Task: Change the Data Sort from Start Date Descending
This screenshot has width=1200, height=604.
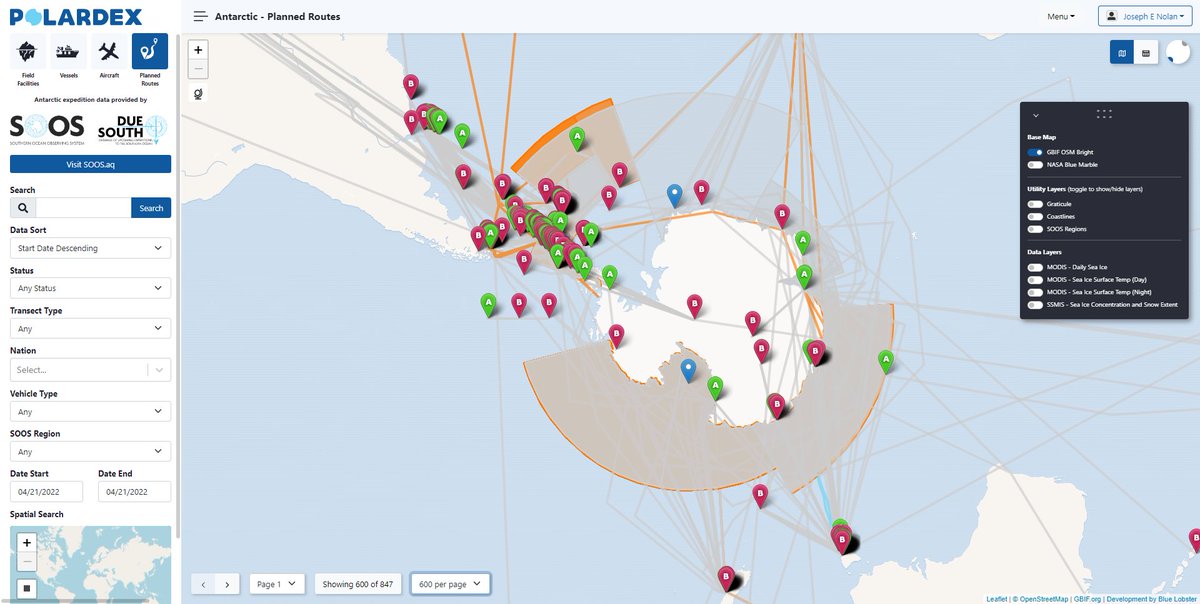Action: coord(90,247)
